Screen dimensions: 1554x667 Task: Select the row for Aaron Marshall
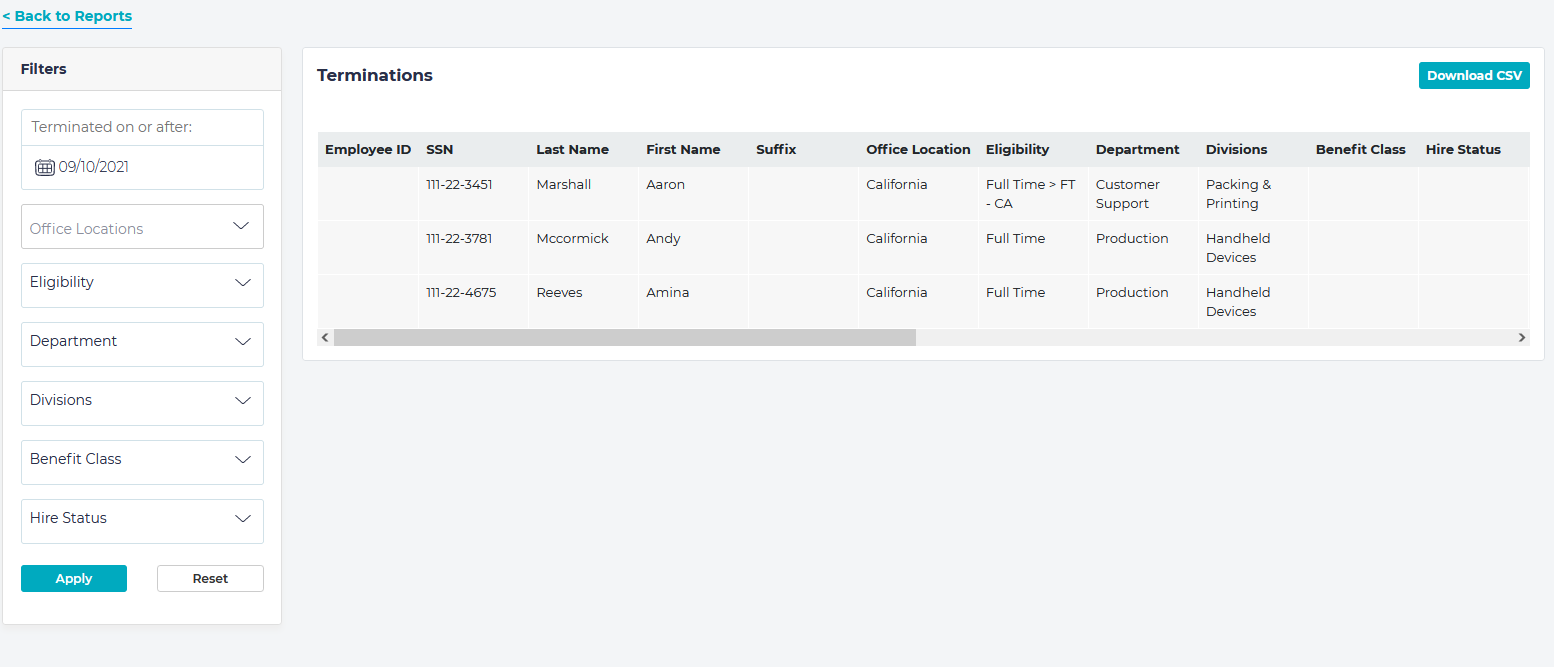click(800, 193)
